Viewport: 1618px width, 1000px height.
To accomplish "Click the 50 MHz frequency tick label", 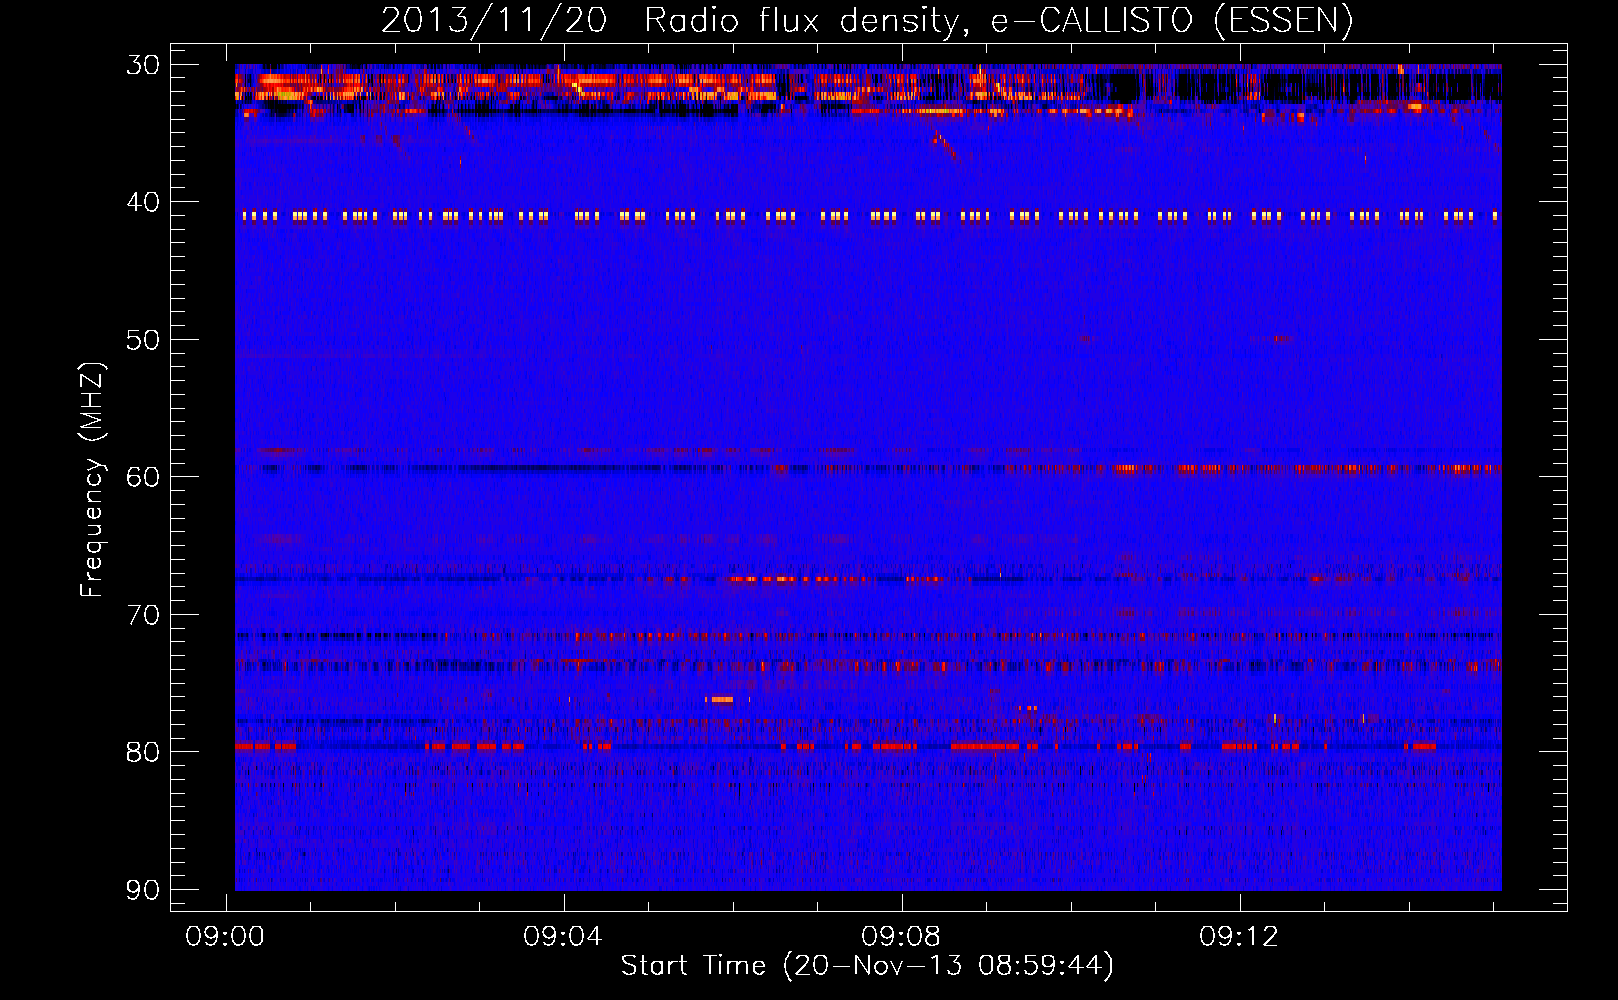I will (x=143, y=340).
